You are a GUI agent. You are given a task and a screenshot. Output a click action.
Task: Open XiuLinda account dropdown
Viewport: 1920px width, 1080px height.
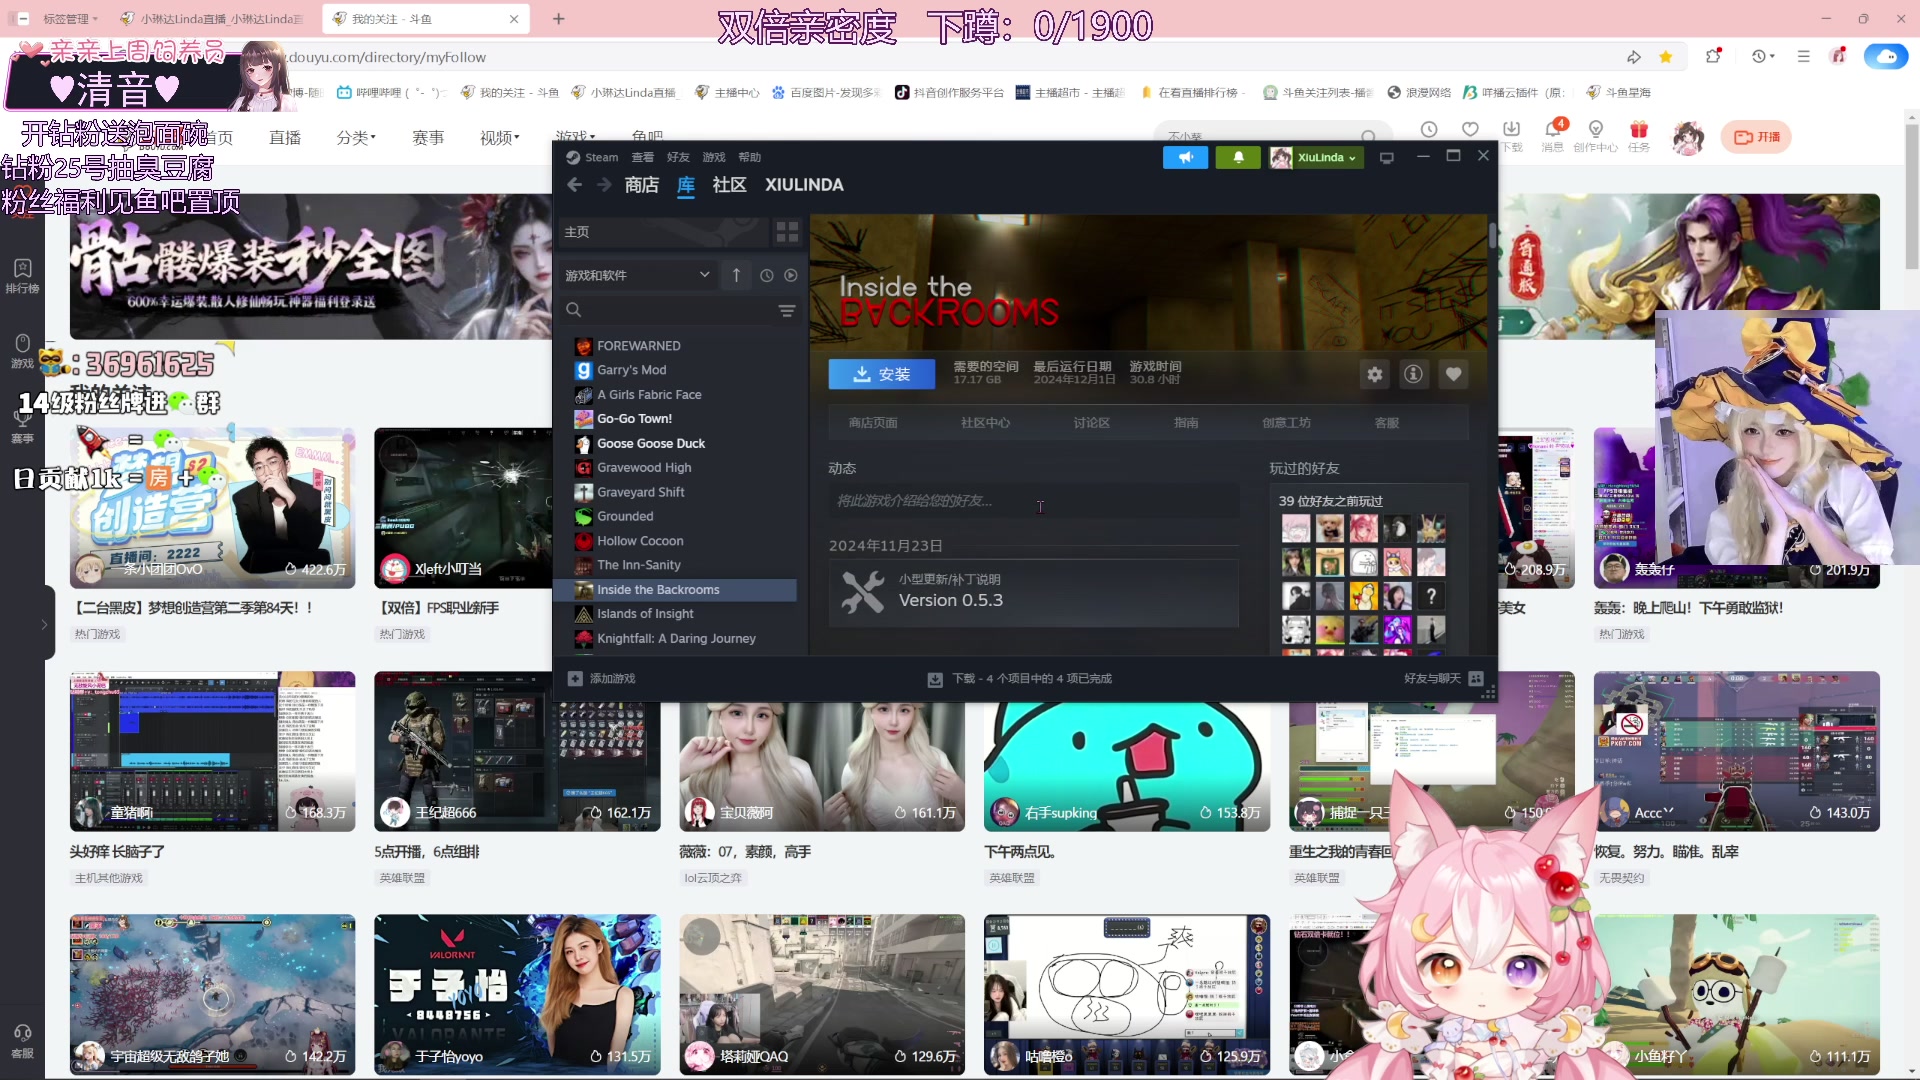pos(1316,157)
